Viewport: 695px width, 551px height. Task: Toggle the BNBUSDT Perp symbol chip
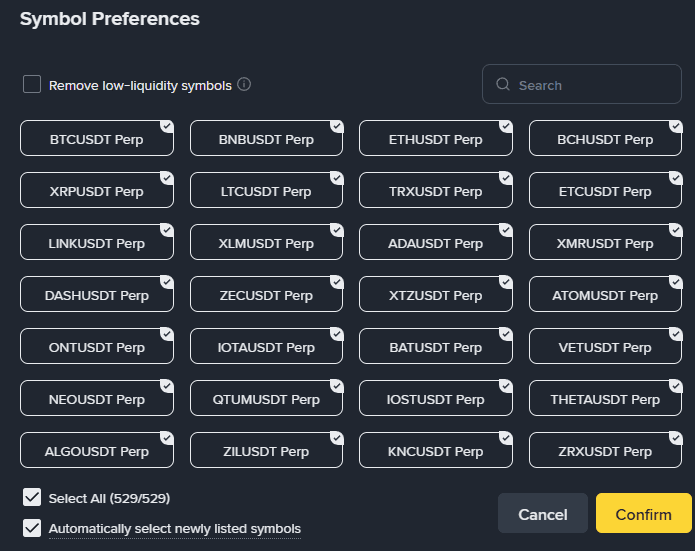tap(266, 140)
